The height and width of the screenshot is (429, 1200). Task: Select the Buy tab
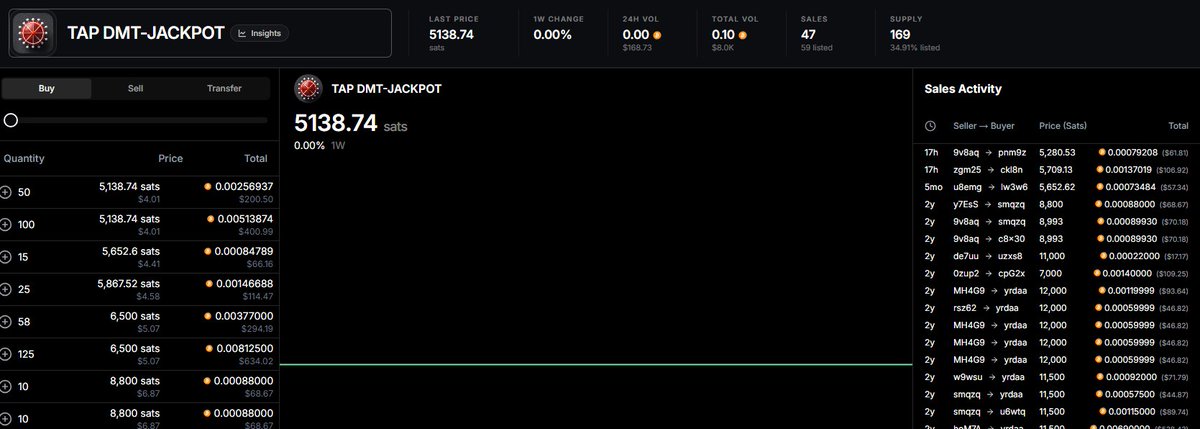[46, 88]
